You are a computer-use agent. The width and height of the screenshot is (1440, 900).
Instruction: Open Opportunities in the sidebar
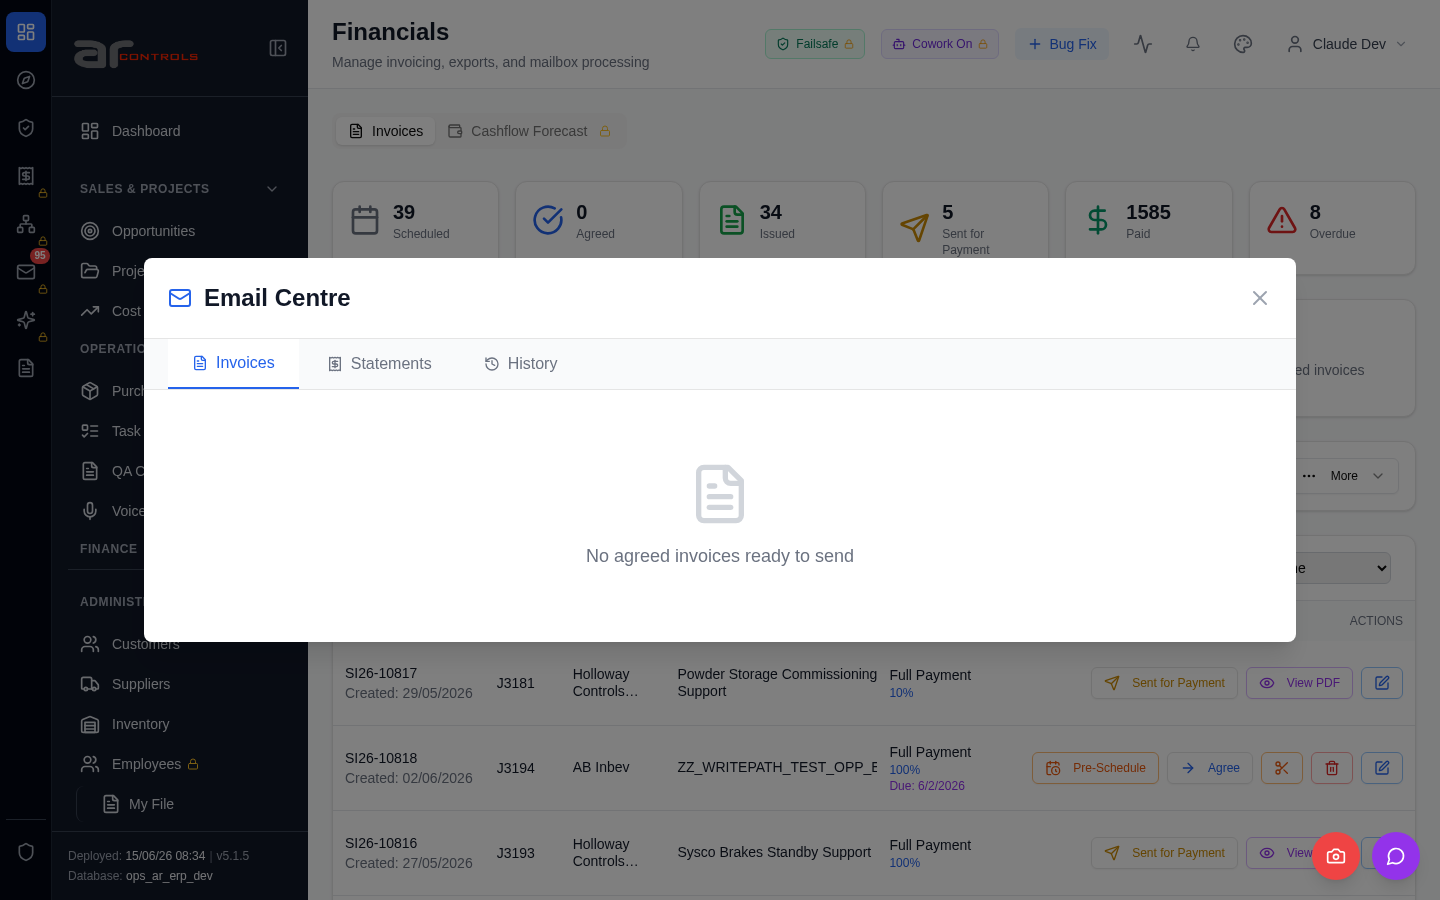[179, 231]
